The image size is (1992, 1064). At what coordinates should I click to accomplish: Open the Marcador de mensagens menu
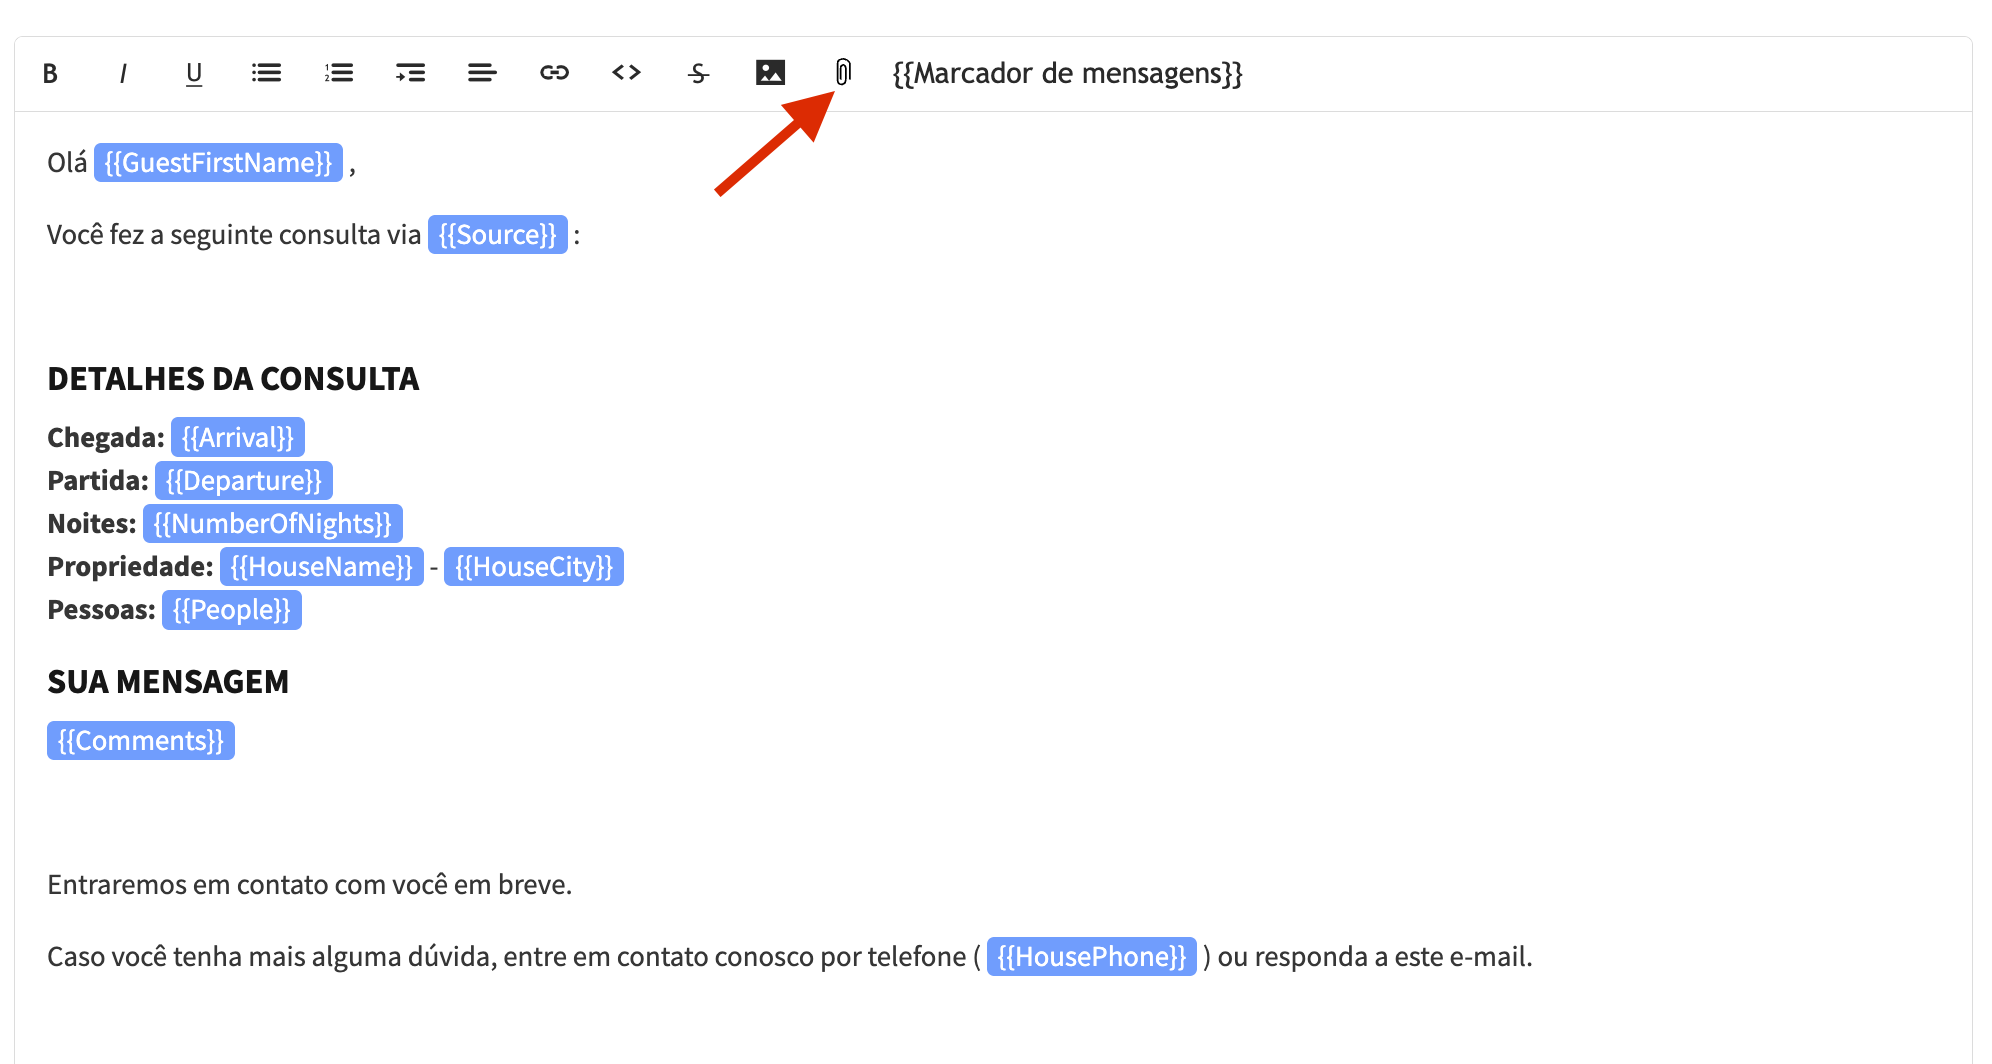(x=1067, y=73)
